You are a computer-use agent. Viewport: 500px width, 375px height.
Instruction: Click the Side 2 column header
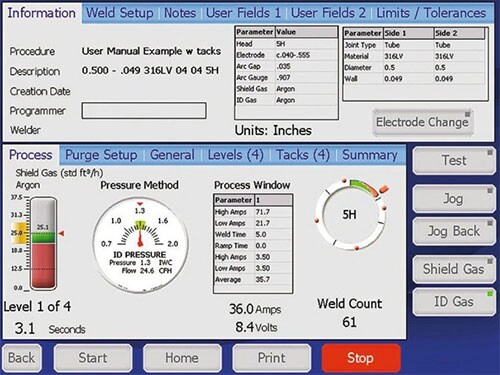tap(459, 33)
